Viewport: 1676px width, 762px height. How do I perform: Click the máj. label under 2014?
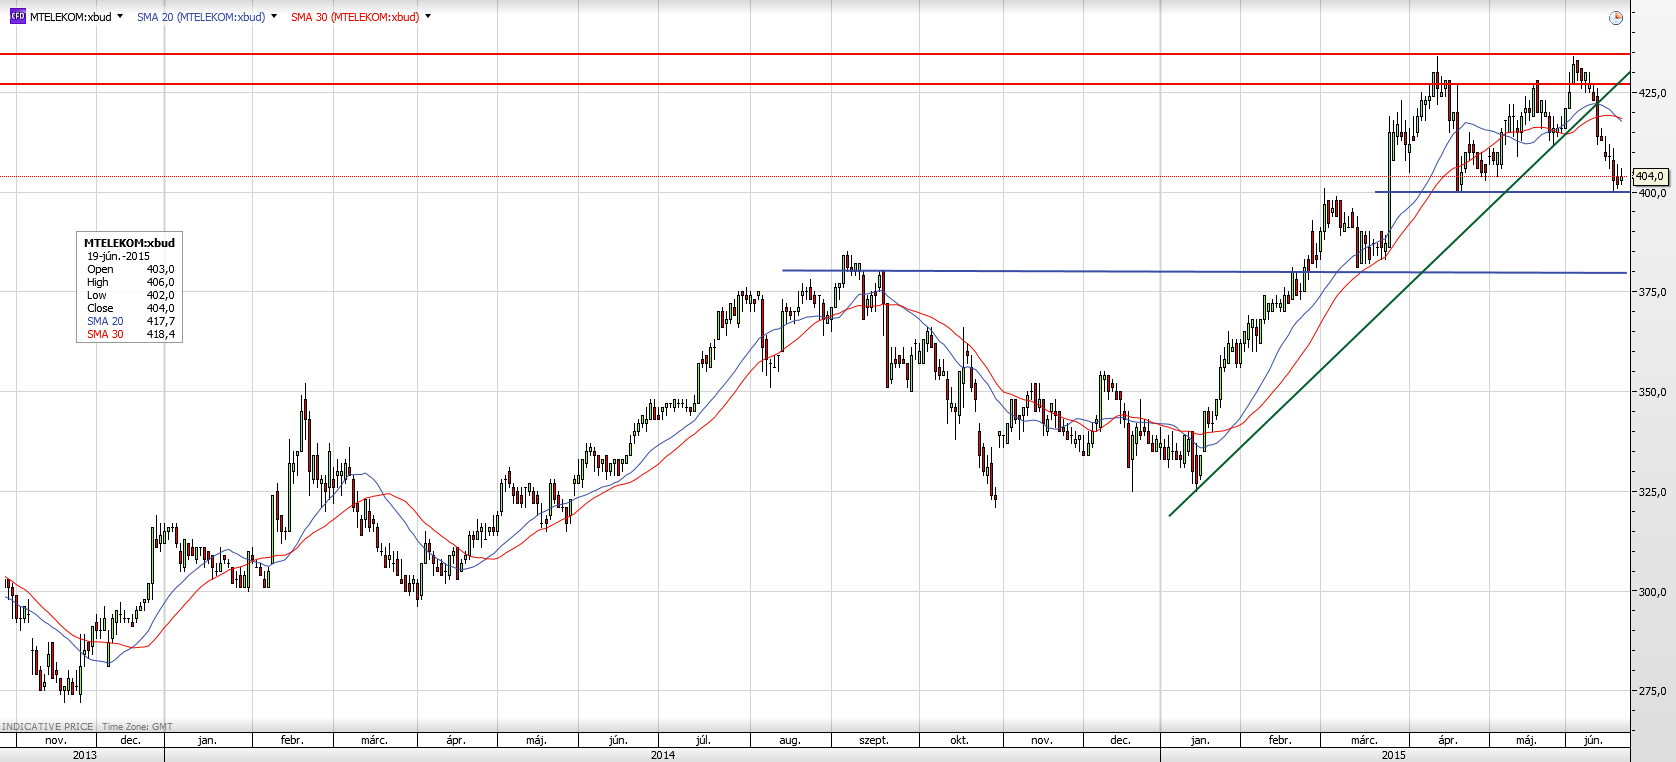point(536,740)
